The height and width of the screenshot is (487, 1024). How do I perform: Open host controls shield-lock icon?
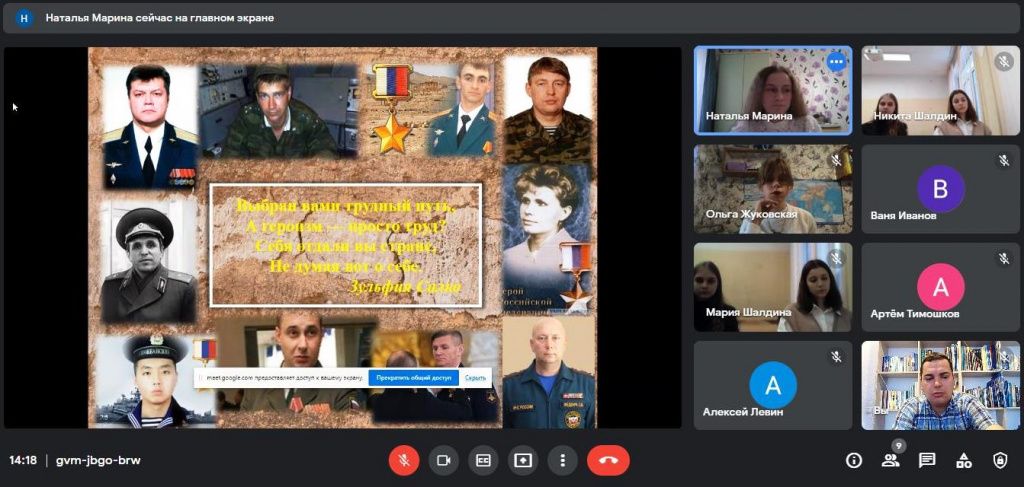[x=1000, y=460]
